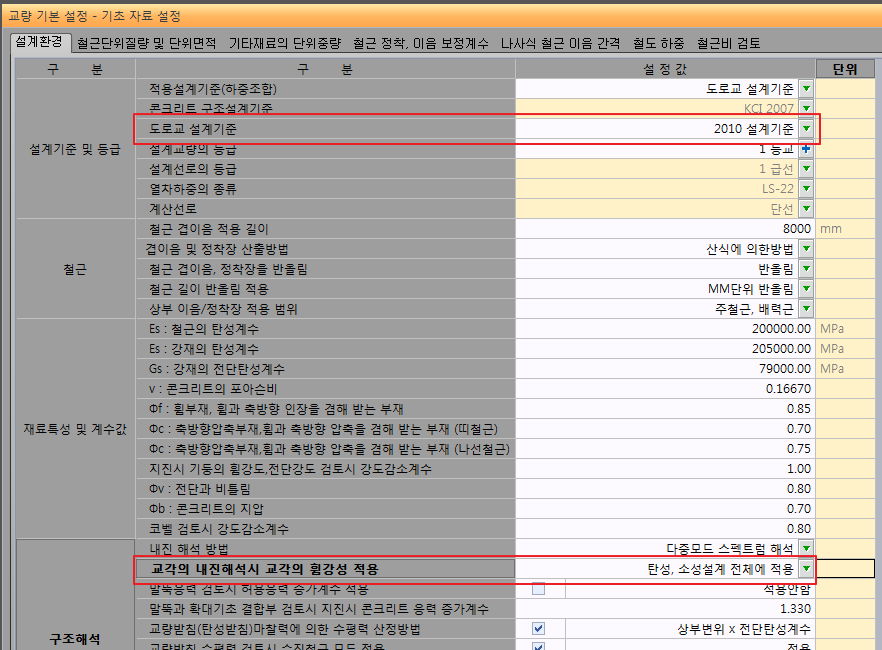This screenshot has height=650, width=882.
Task: Open the 철근비 검토 tab
Action: 728,43
